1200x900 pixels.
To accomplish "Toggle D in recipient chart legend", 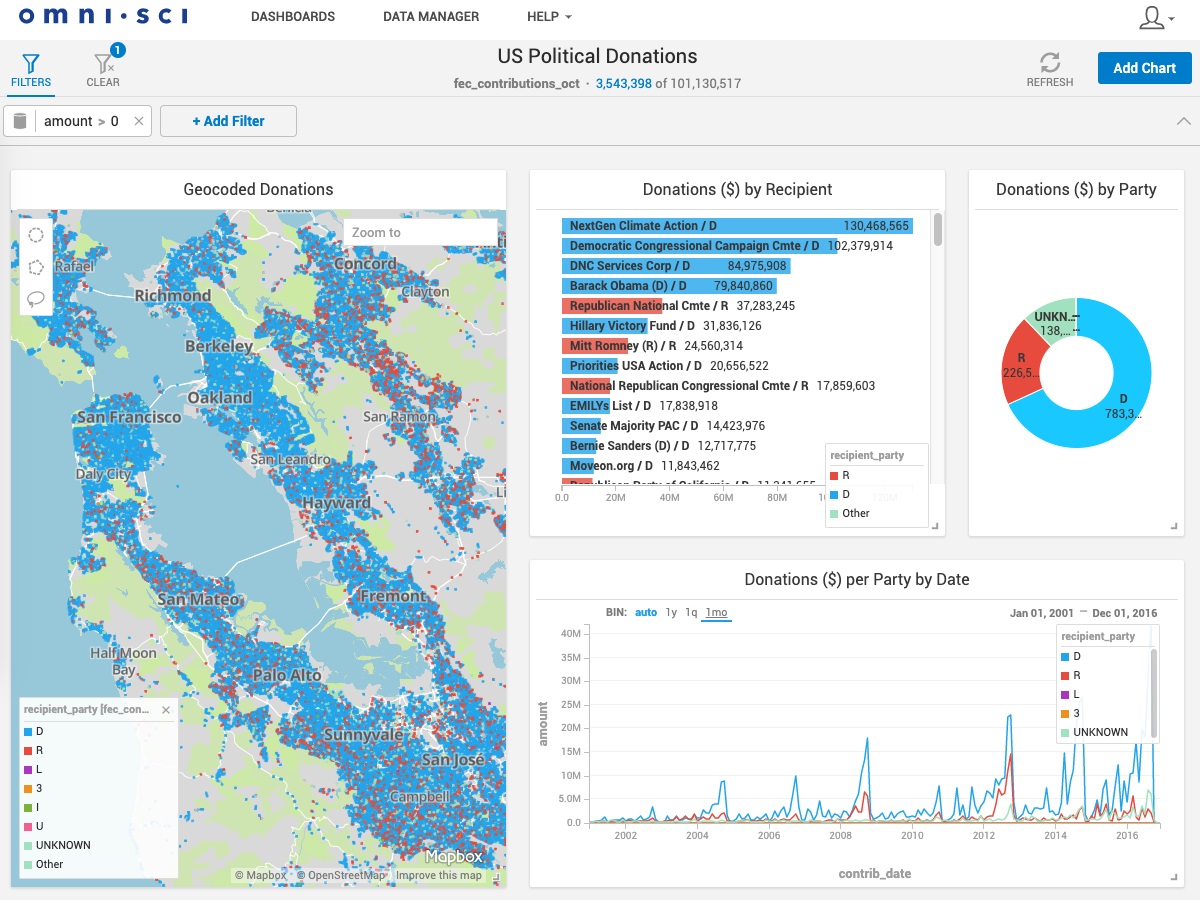I will click(840, 494).
